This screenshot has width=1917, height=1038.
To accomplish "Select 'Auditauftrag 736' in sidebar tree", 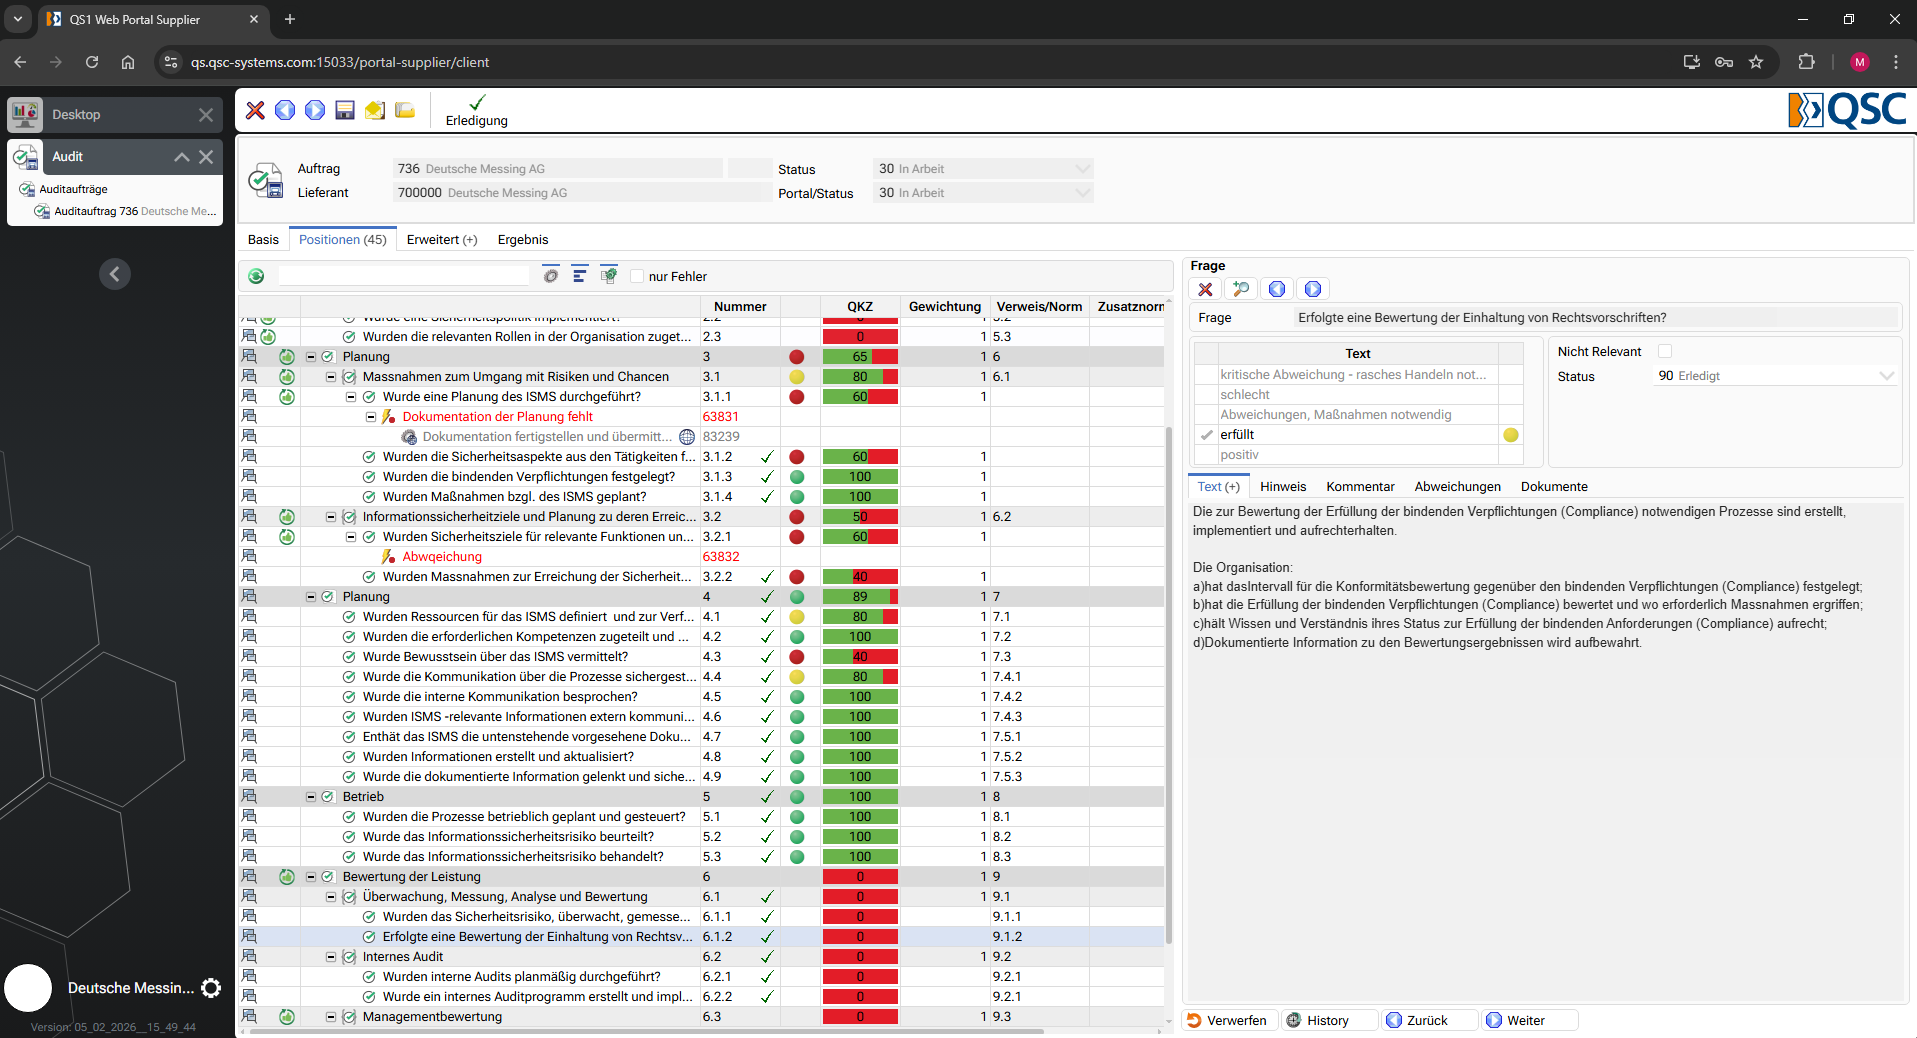I will click(127, 212).
